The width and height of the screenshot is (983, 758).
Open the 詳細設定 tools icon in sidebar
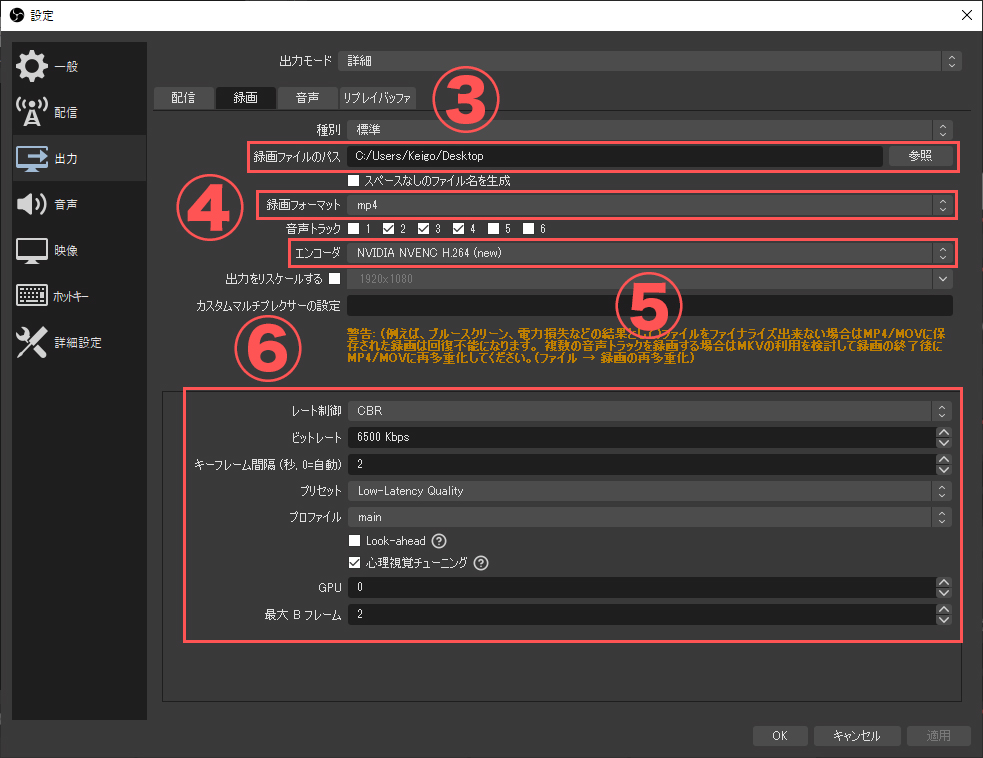coord(31,342)
